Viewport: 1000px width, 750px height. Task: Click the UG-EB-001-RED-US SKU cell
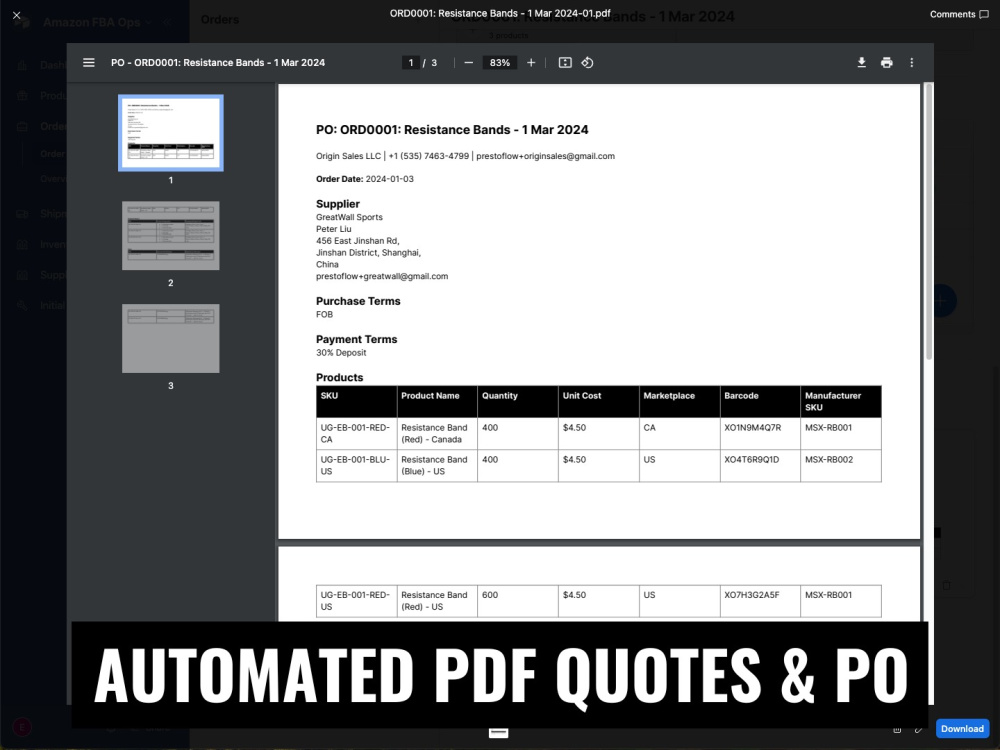357,601
